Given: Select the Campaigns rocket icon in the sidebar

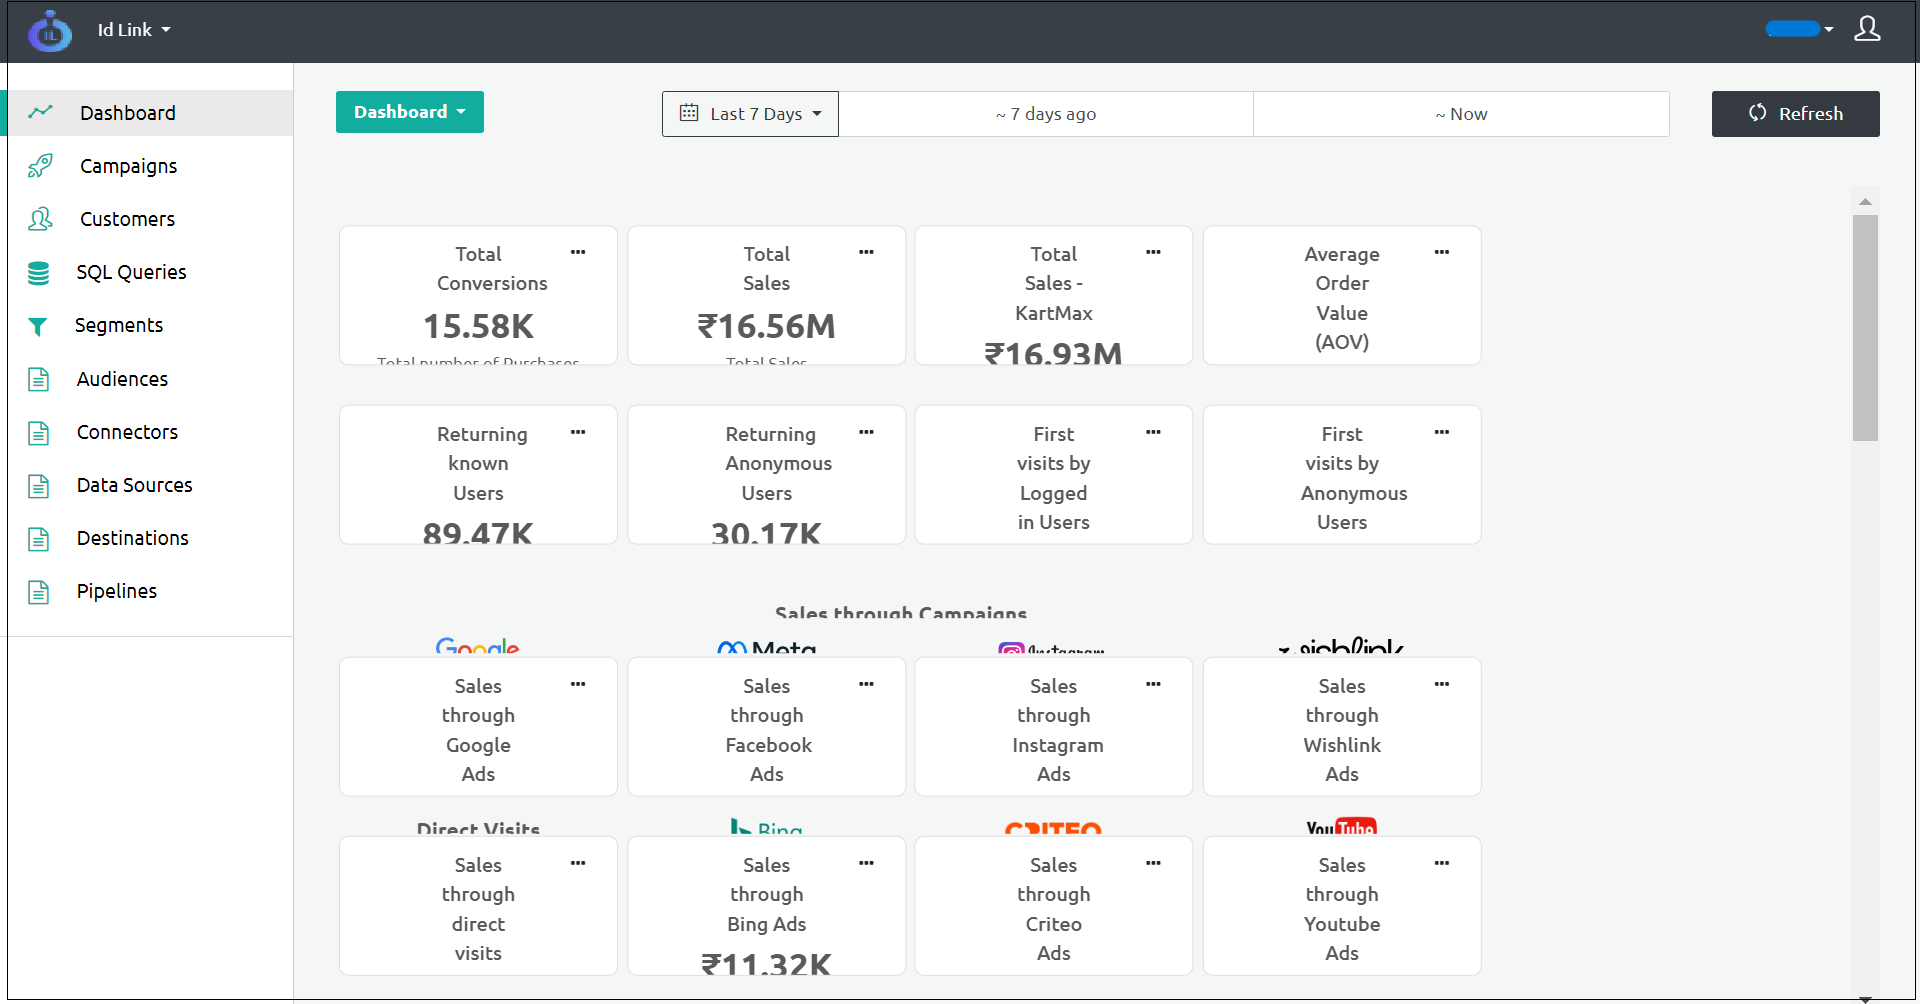Looking at the screenshot, I should coord(41,166).
